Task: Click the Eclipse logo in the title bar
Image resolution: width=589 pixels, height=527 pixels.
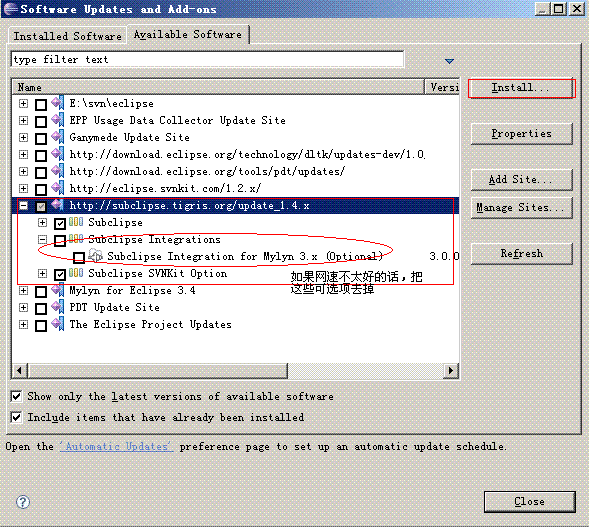Action: [10, 9]
